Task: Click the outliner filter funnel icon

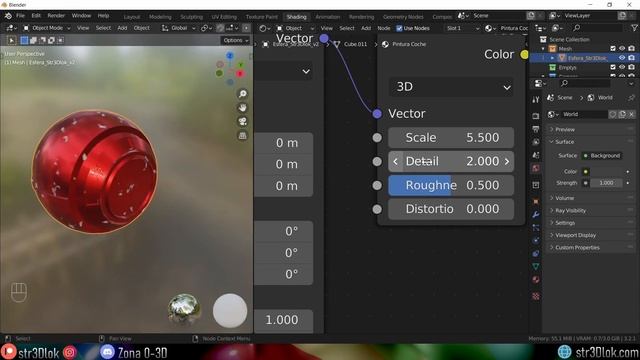Action: pyautogui.click(x=634, y=28)
